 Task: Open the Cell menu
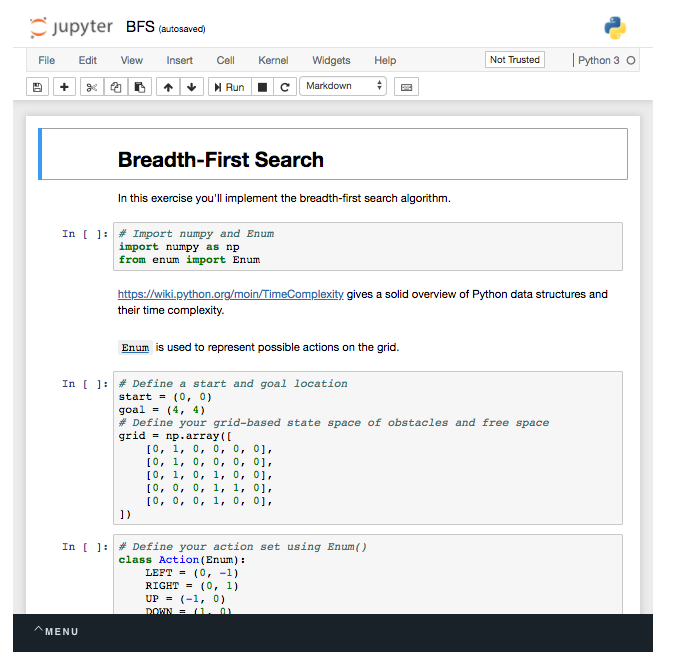tap(225, 61)
